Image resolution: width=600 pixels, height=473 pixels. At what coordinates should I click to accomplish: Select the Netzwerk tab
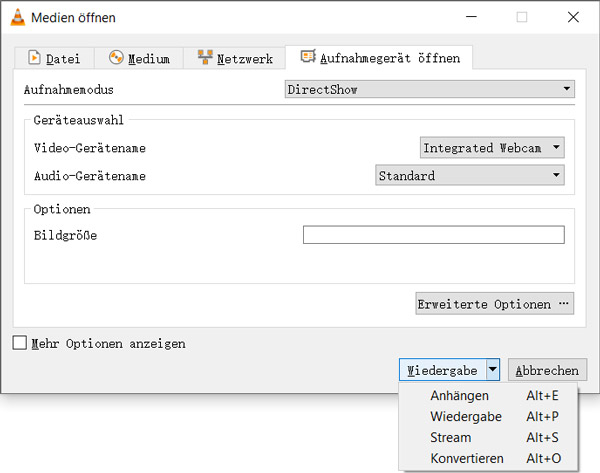point(235,58)
